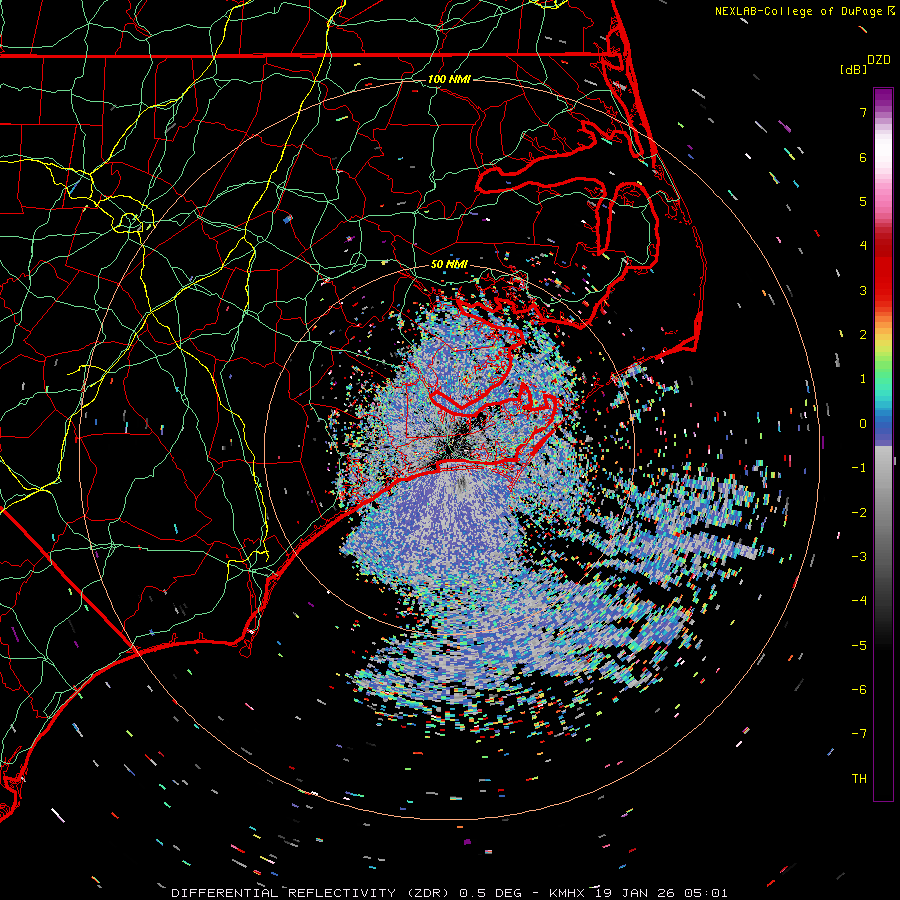Viewport: 900px width, 900px height.
Task: Click the scale value -2 label
Action: 859,513
